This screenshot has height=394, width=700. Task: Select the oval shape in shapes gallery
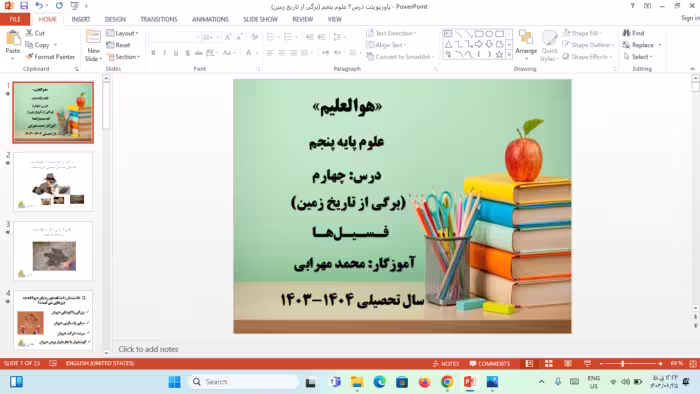[x=489, y=34]
